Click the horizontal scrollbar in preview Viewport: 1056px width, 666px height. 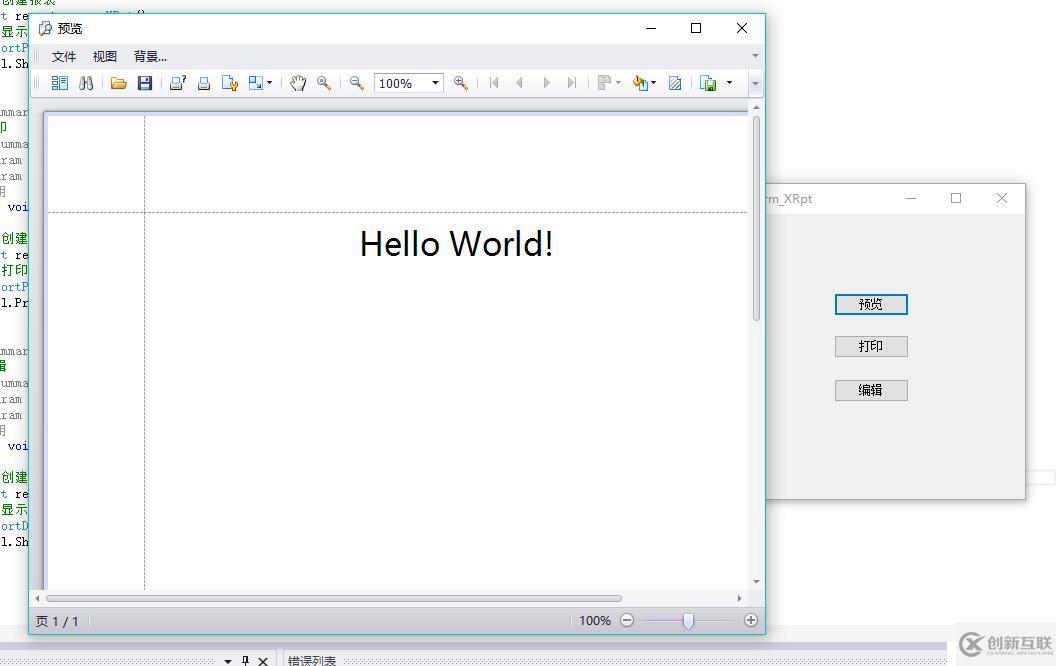click(333, 598)
